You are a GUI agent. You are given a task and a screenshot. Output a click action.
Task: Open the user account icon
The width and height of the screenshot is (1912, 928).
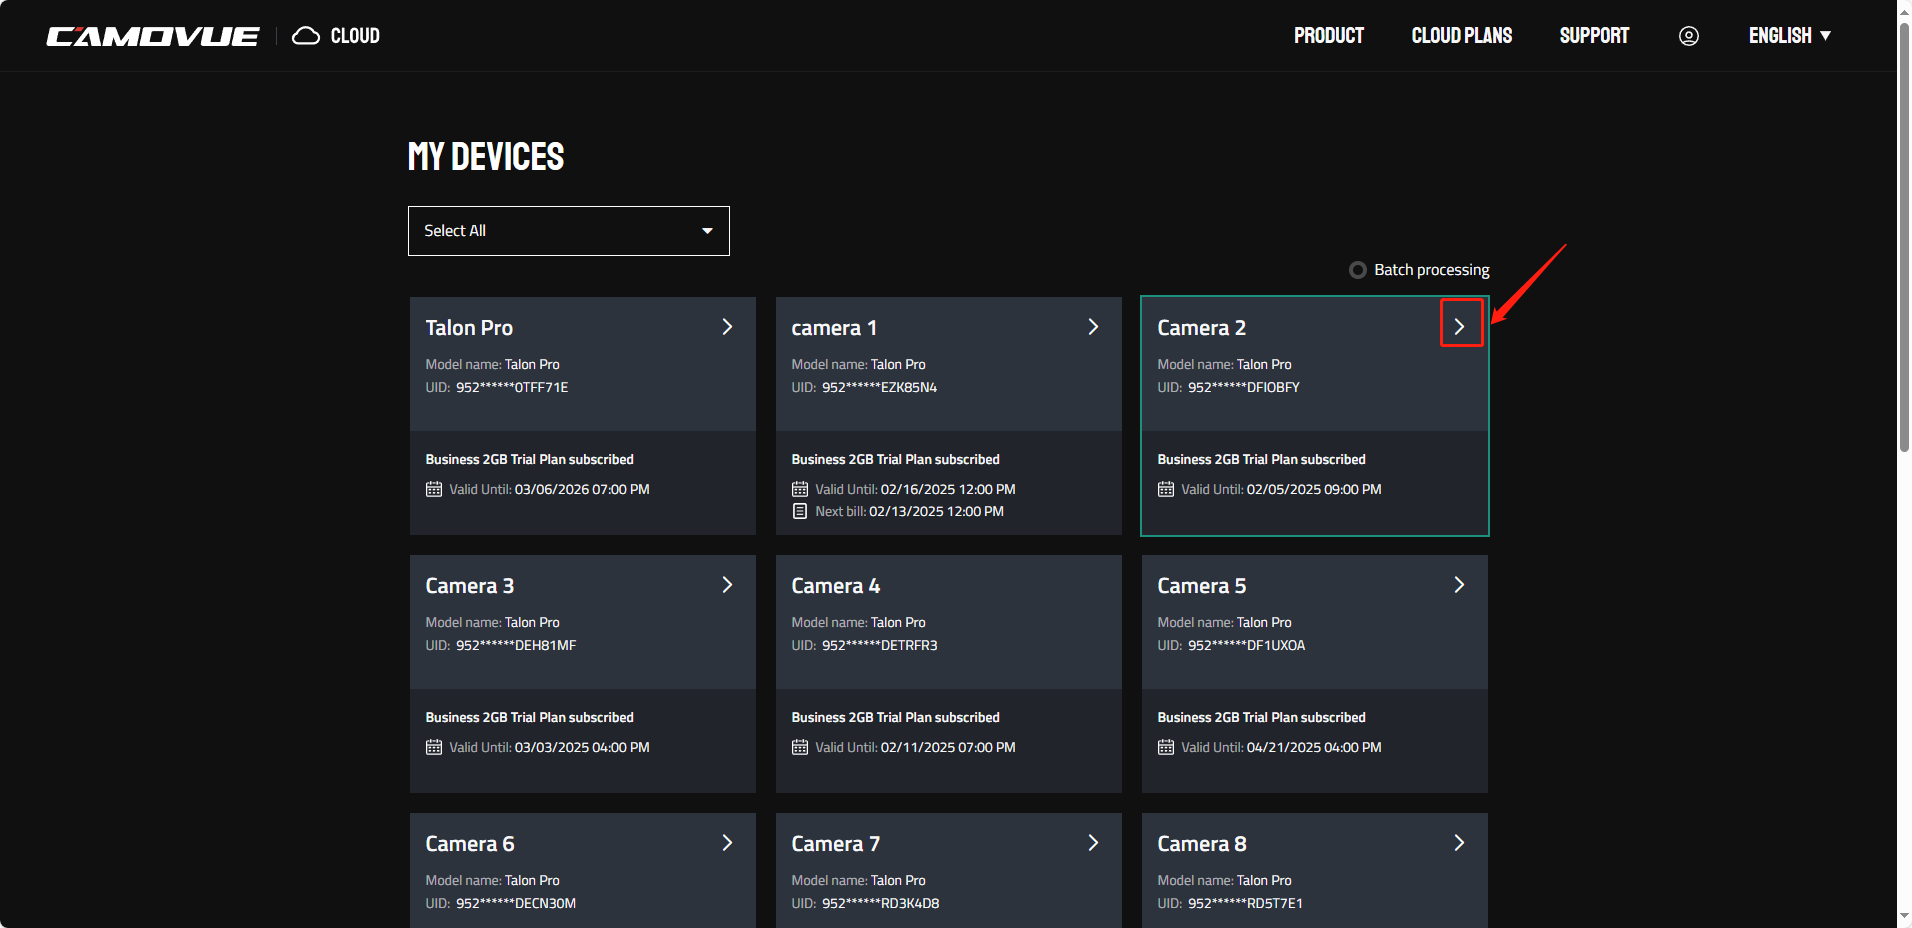click(x=1689, y=36)
